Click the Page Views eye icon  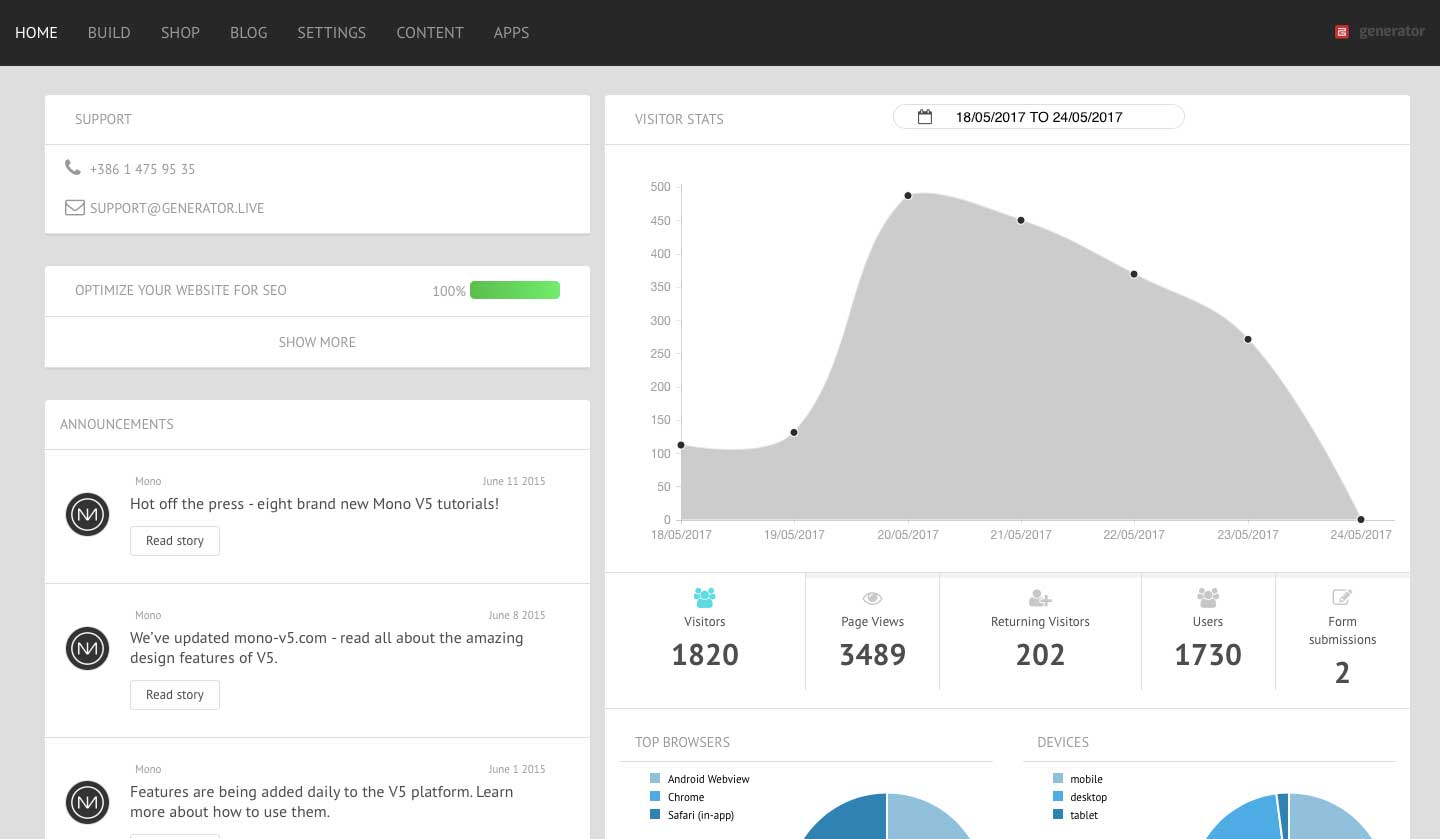[x=872, y=598]
